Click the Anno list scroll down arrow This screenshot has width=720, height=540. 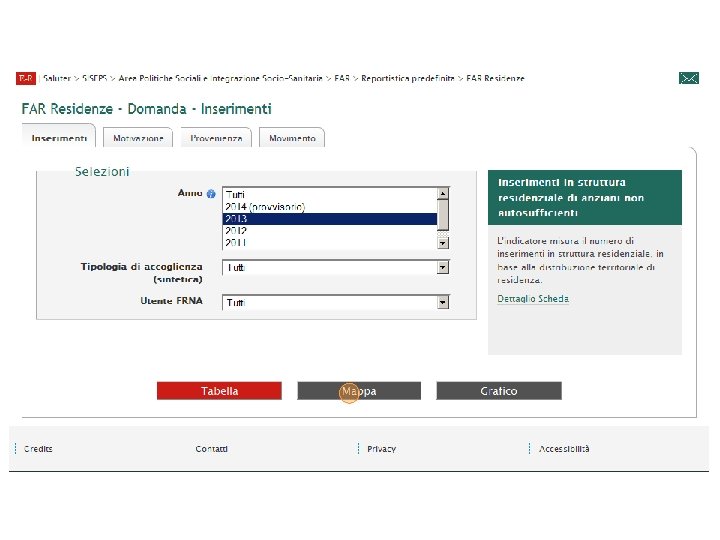coord(443,243)
